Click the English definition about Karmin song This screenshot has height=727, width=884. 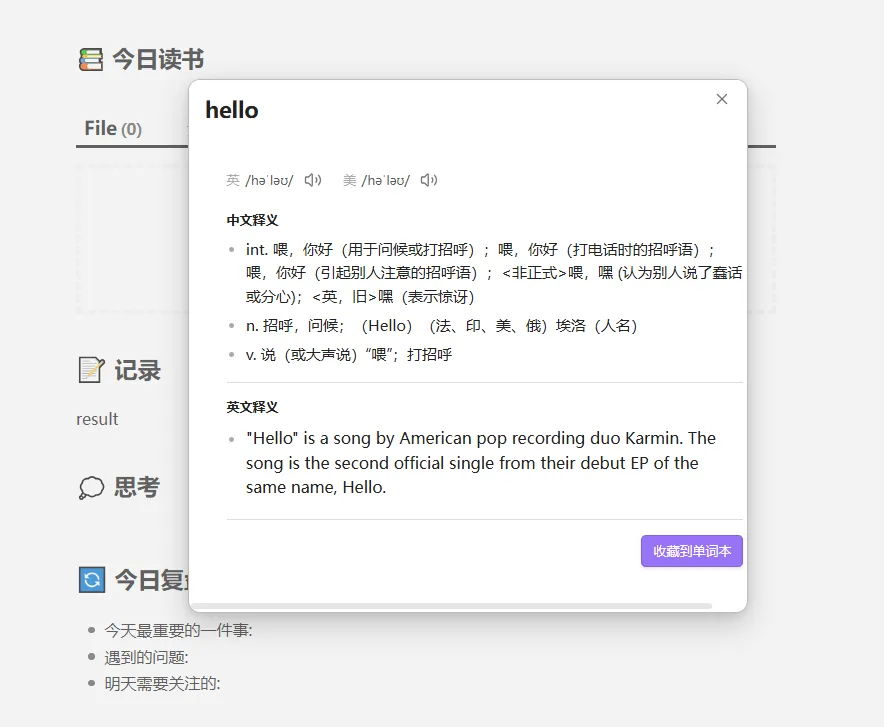tap(481, 463)
